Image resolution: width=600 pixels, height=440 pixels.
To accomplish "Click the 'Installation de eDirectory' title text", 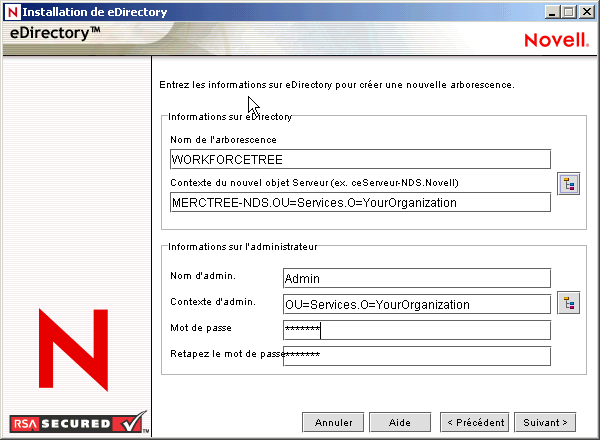I will tap(95, 12).
